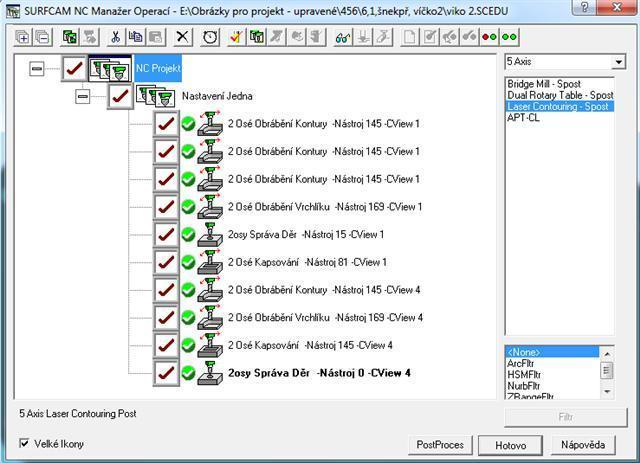The height and width of the screenshot is (463, 640).
Task: Click the red and green dots toolbar icon
Action: pos(489,37)
